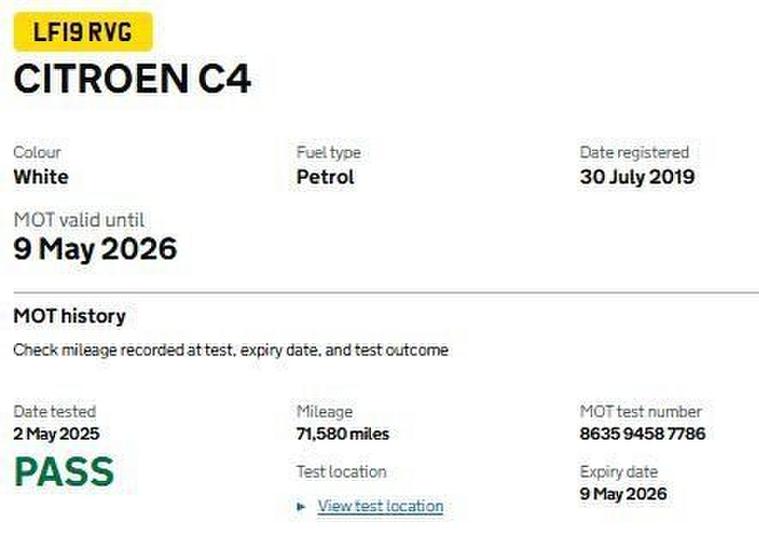
Task: Select the MOT history heading
Action: point(69,316)
